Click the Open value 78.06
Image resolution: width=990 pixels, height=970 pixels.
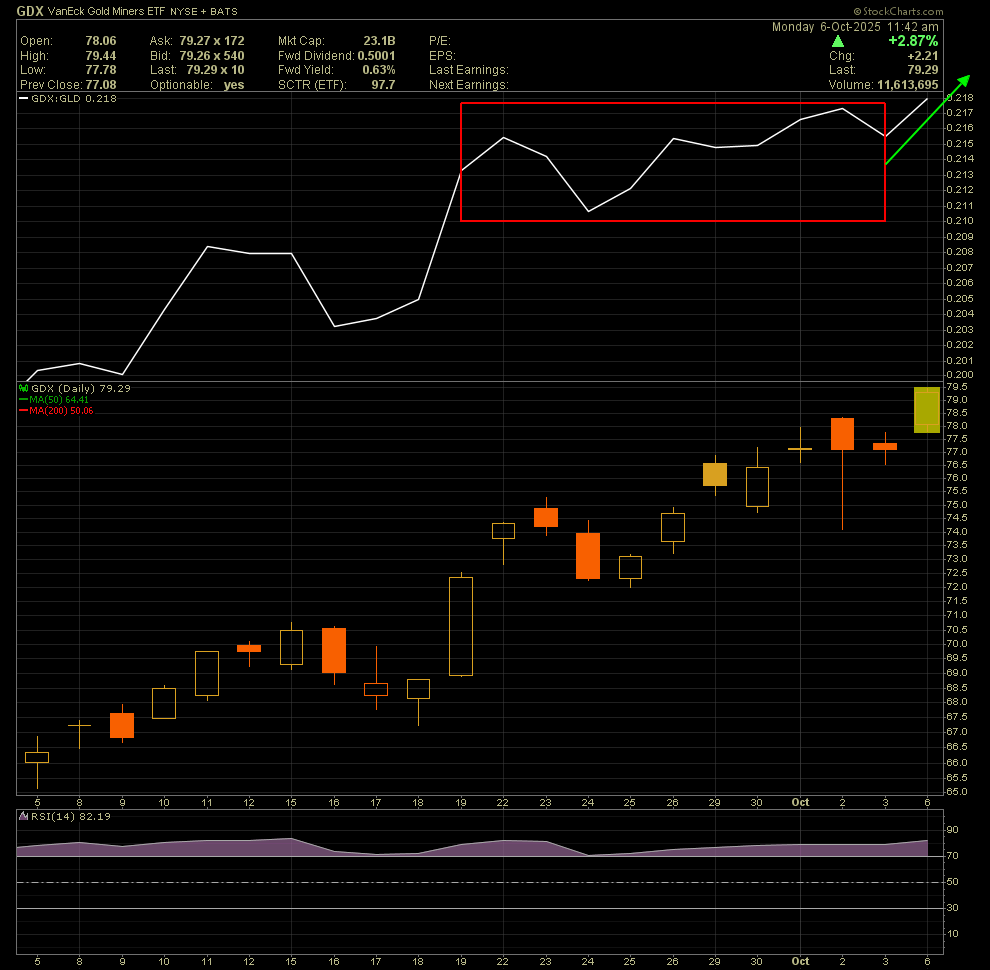(101, 41)
